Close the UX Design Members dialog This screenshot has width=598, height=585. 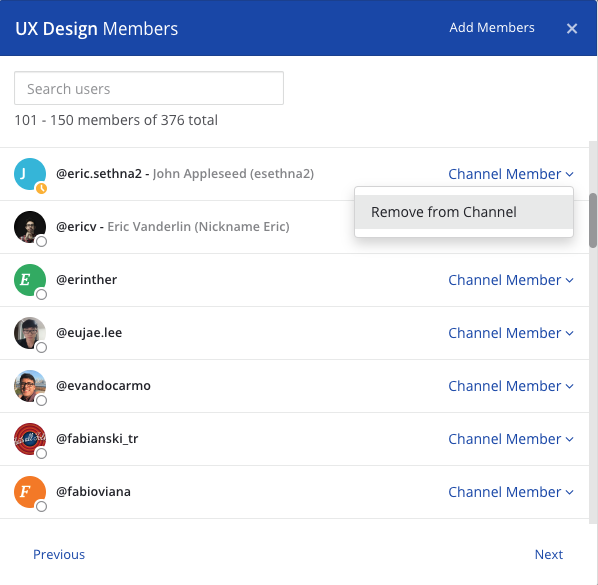[571, 29]
